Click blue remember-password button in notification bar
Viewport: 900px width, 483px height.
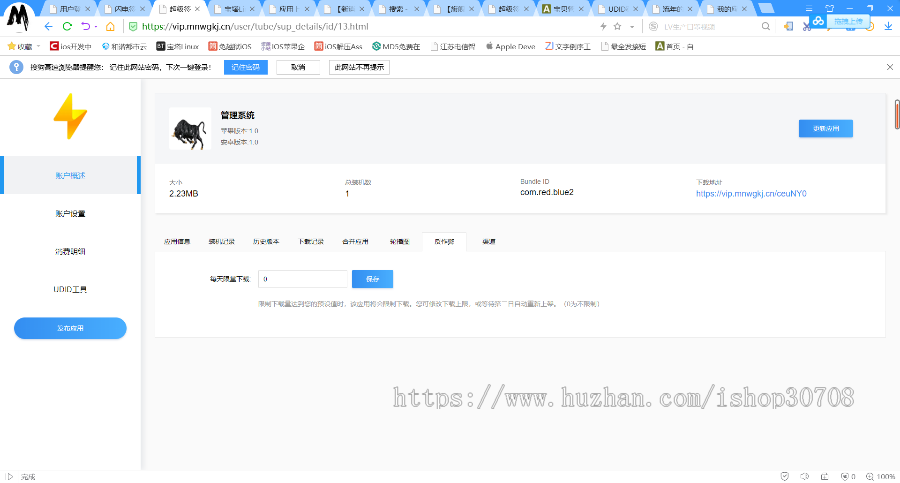(246, 67)
